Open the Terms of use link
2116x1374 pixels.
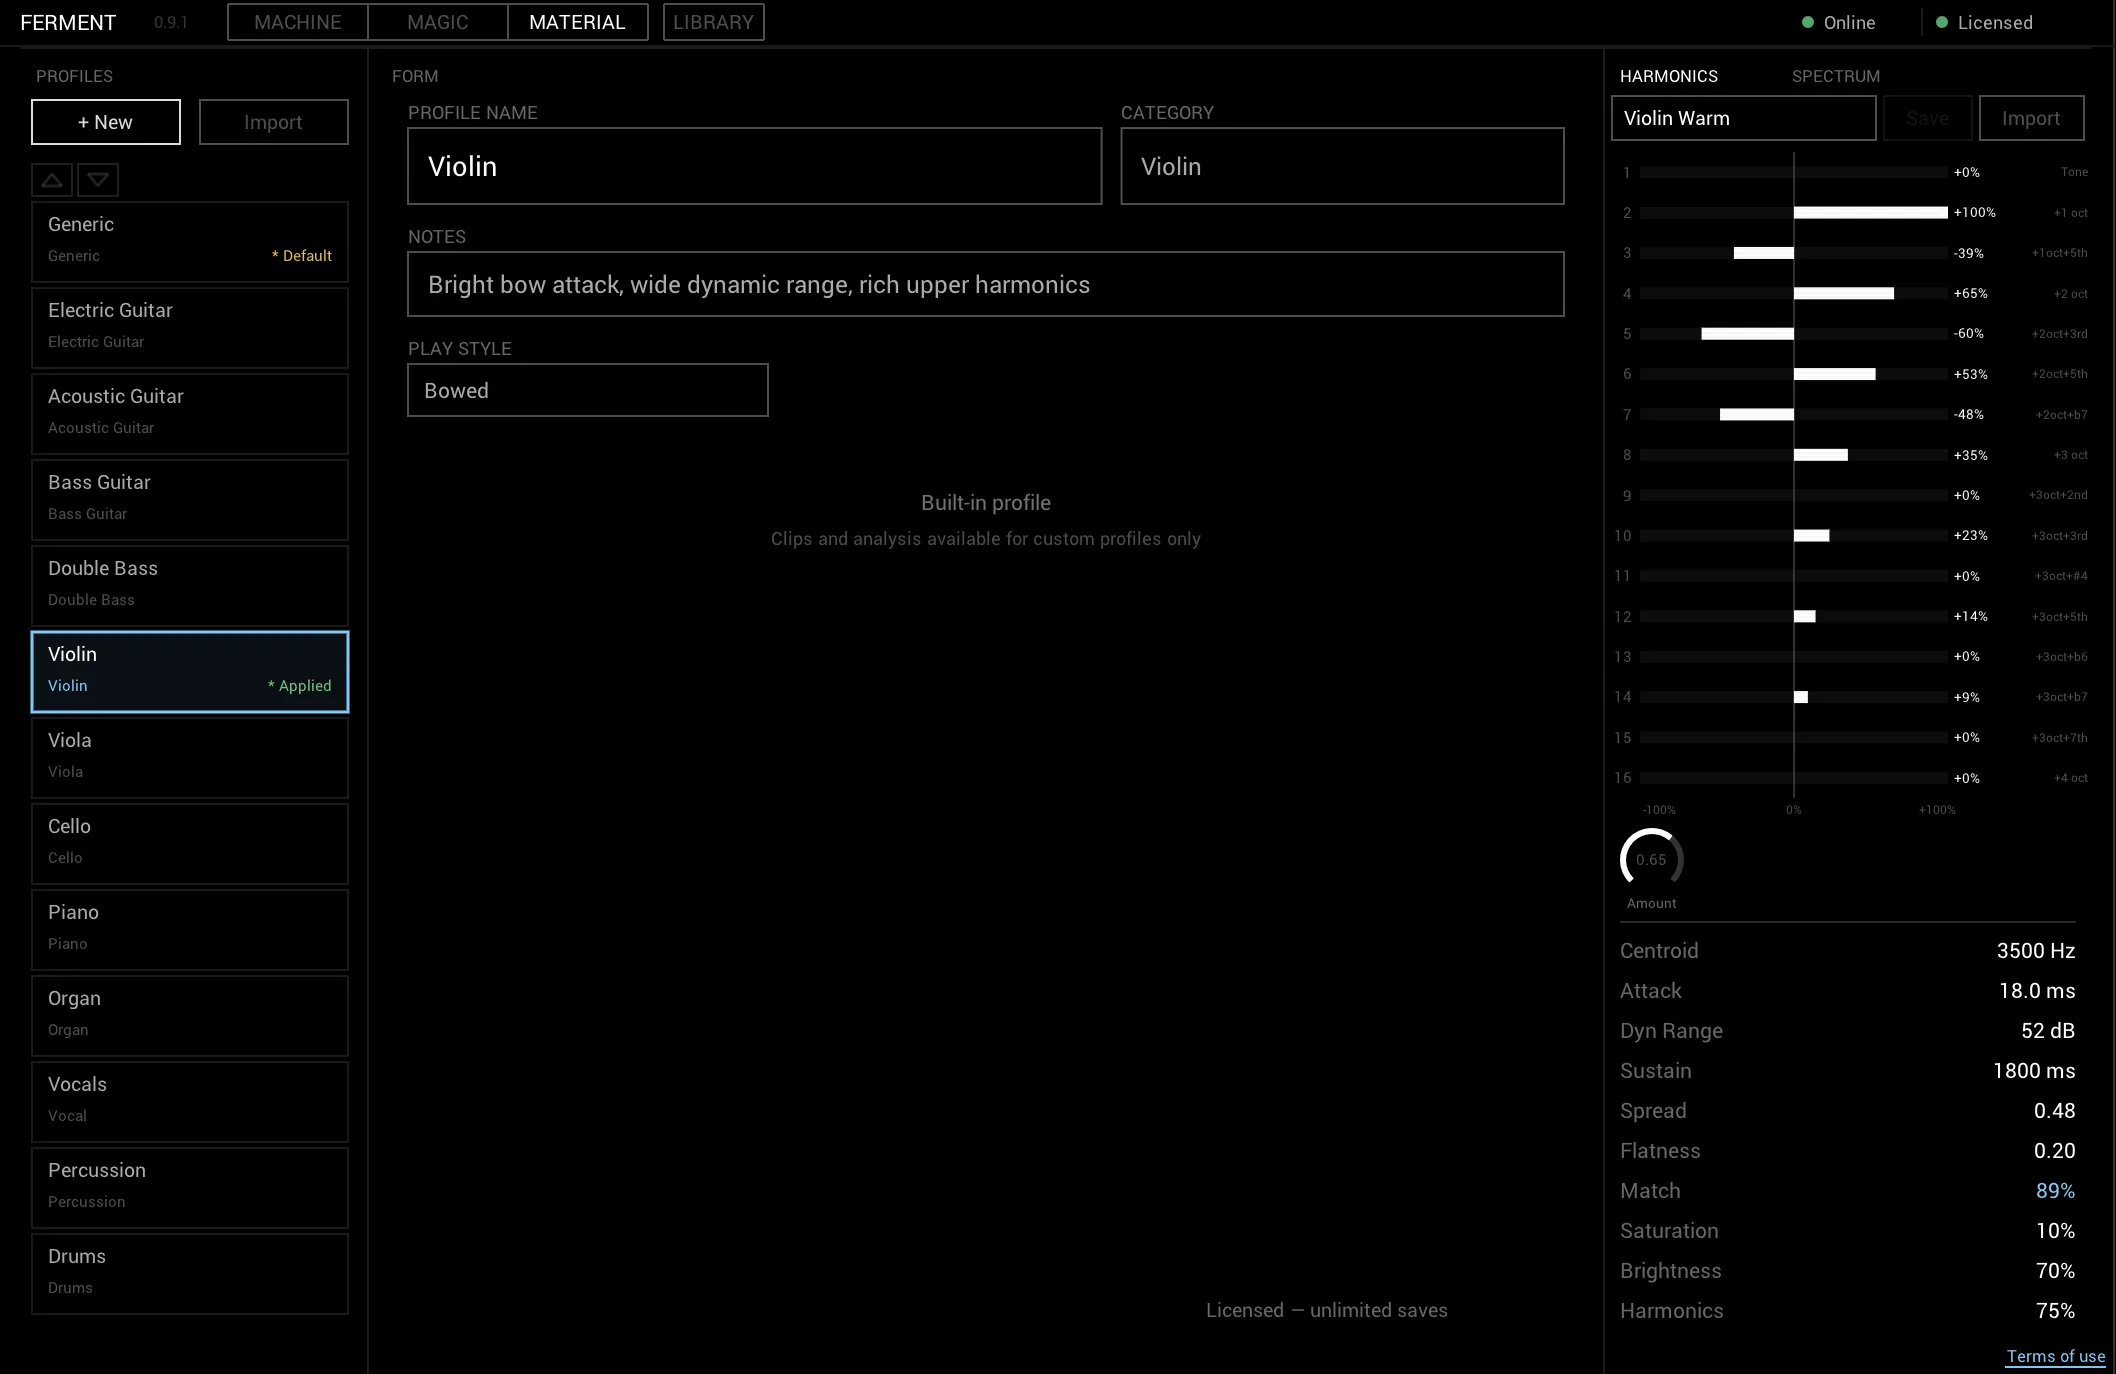pyautogui.click(x=2055, y=1356)
